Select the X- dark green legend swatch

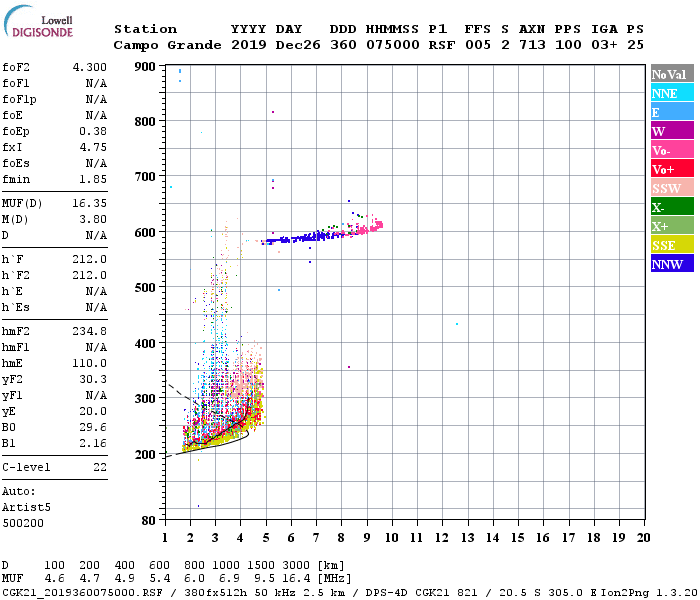point(672,207)
